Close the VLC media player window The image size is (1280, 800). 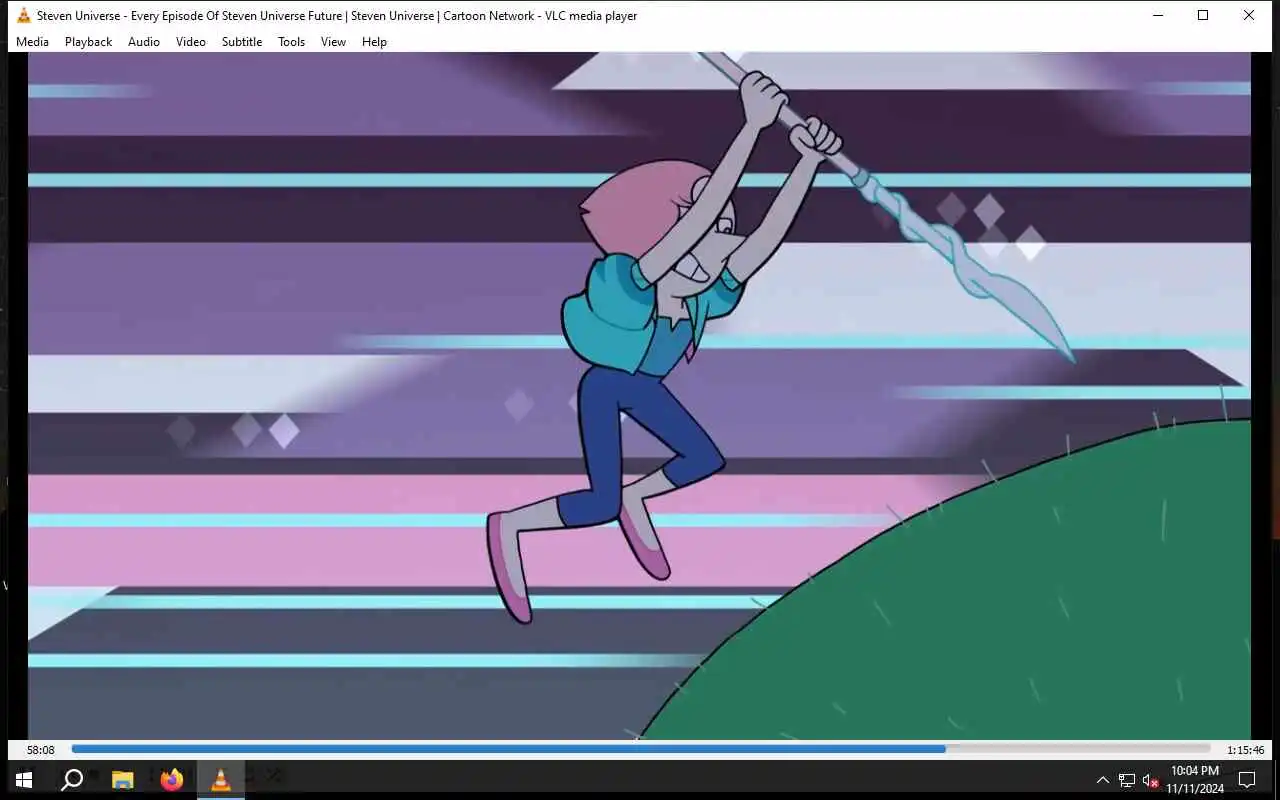click(1249, 15)
